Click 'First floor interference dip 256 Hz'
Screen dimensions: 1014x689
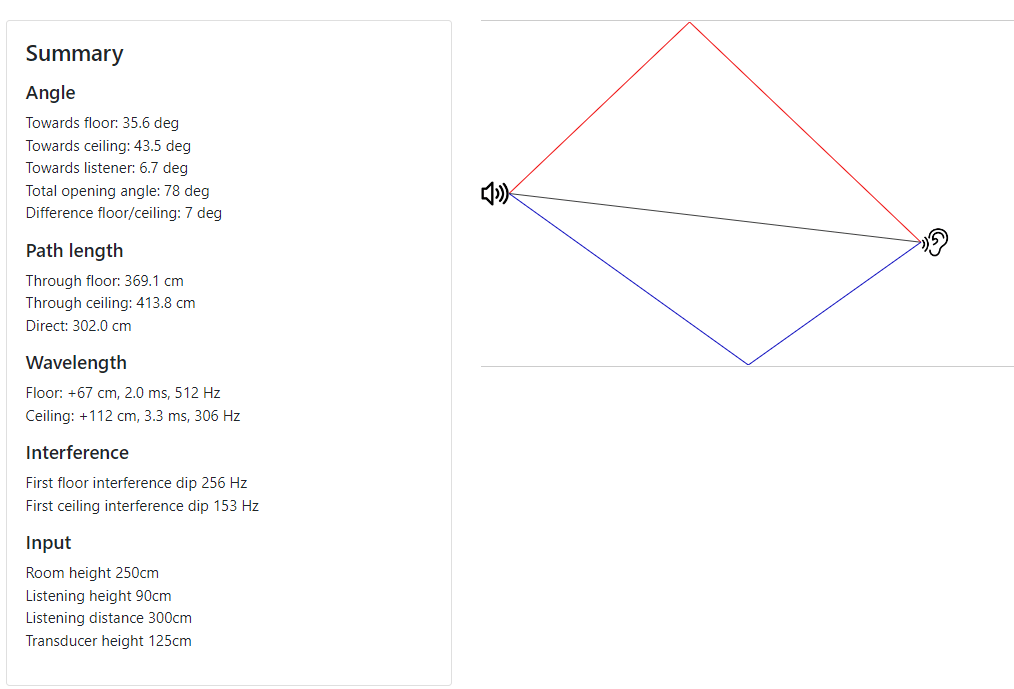tap(136, 483)
